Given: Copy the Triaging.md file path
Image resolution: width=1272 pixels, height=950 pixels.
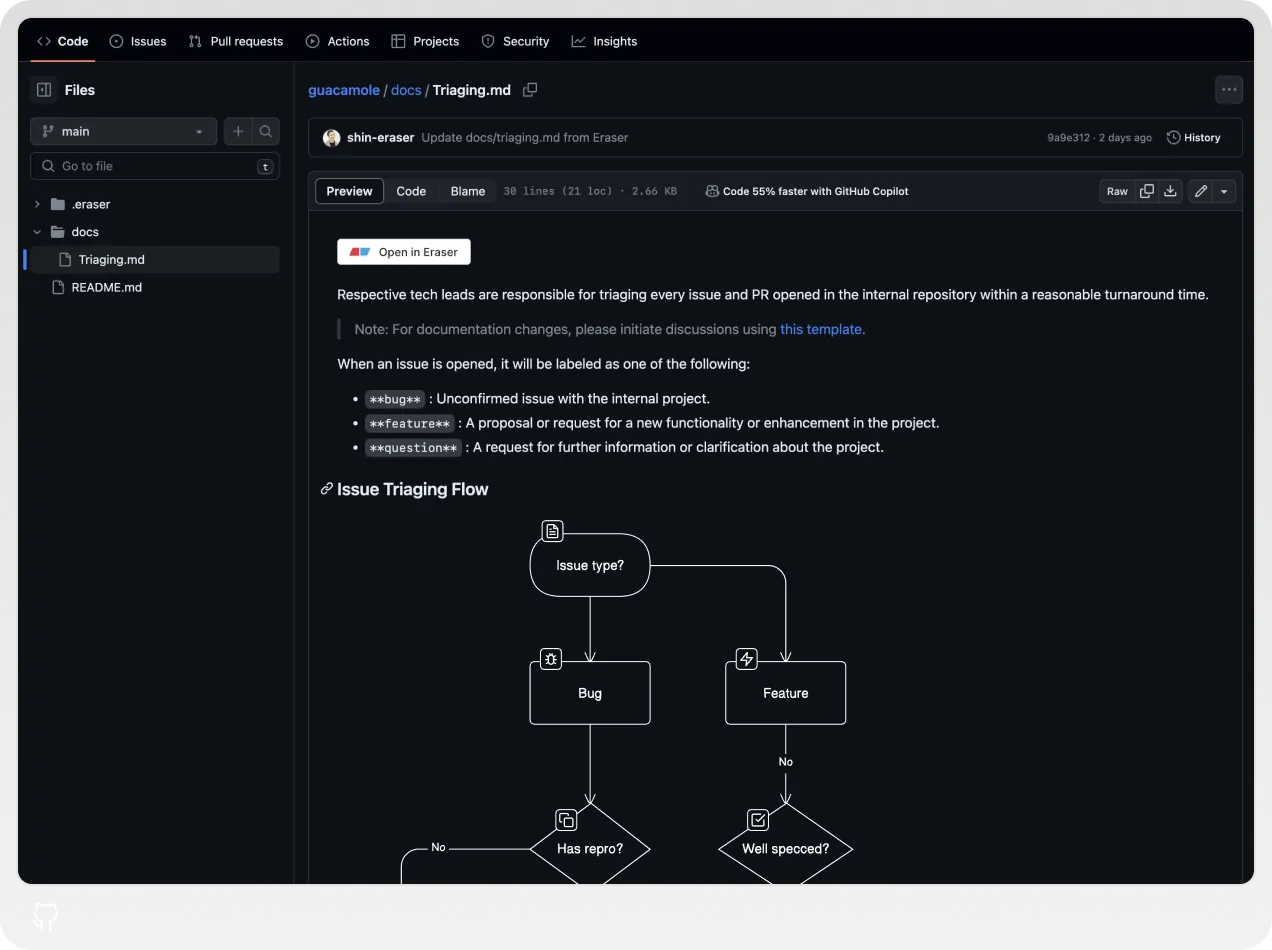Looking at the screenshot, I should click(x=529, y=90).
